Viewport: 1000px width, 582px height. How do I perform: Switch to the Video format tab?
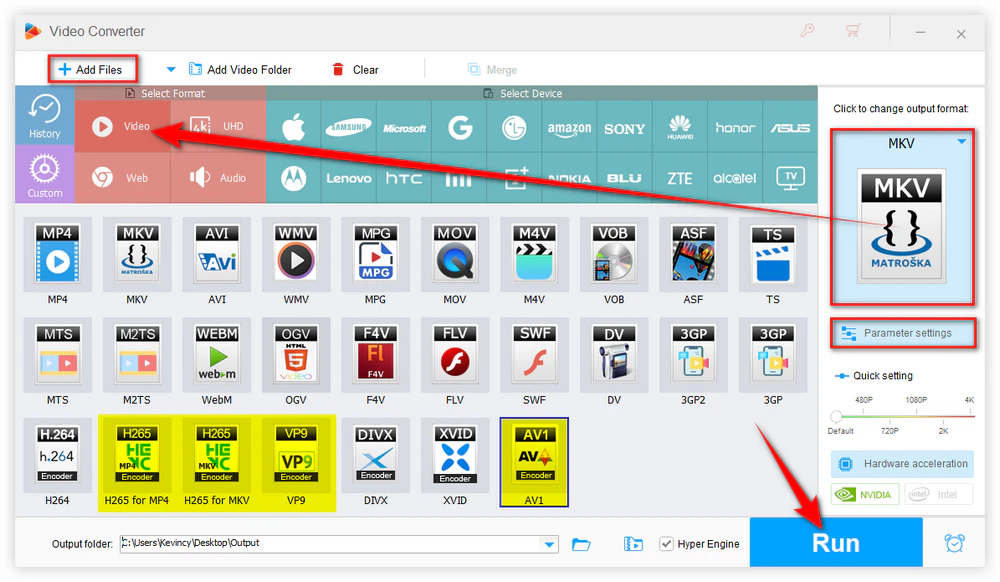(x=122, y=126)
